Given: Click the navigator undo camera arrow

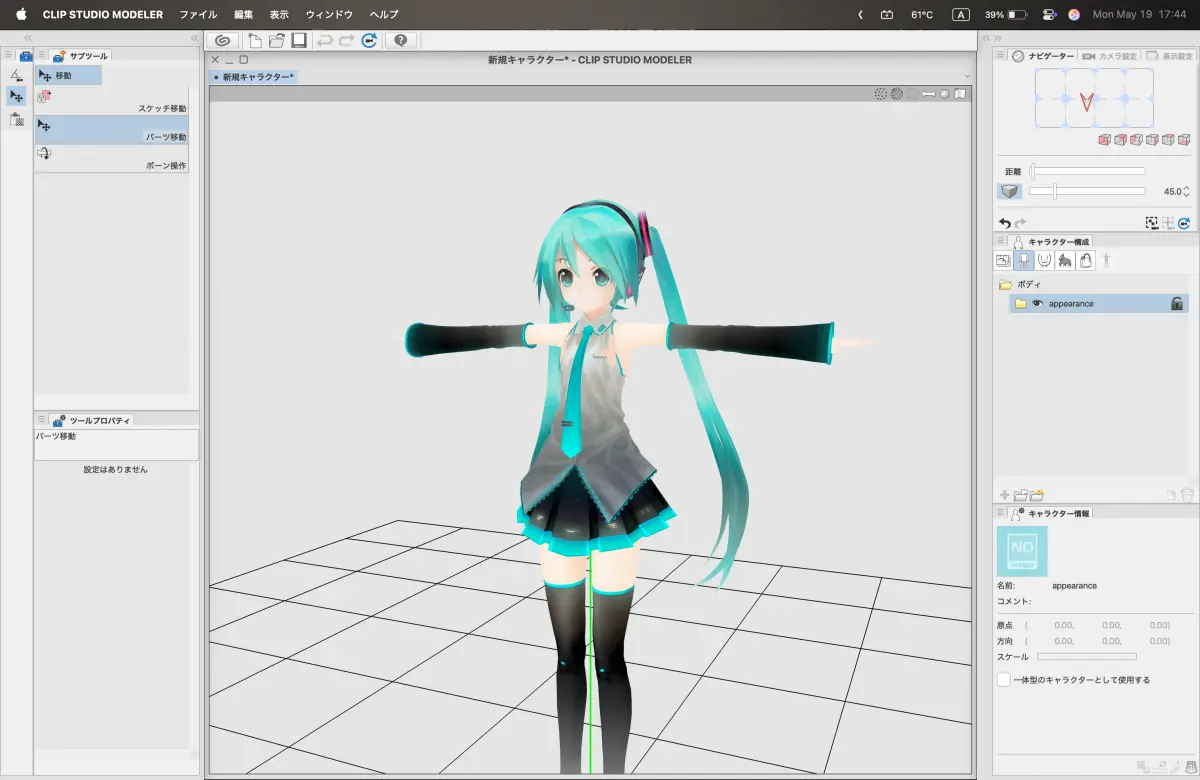Looking at the screenshot, I should click(1005, 223).
